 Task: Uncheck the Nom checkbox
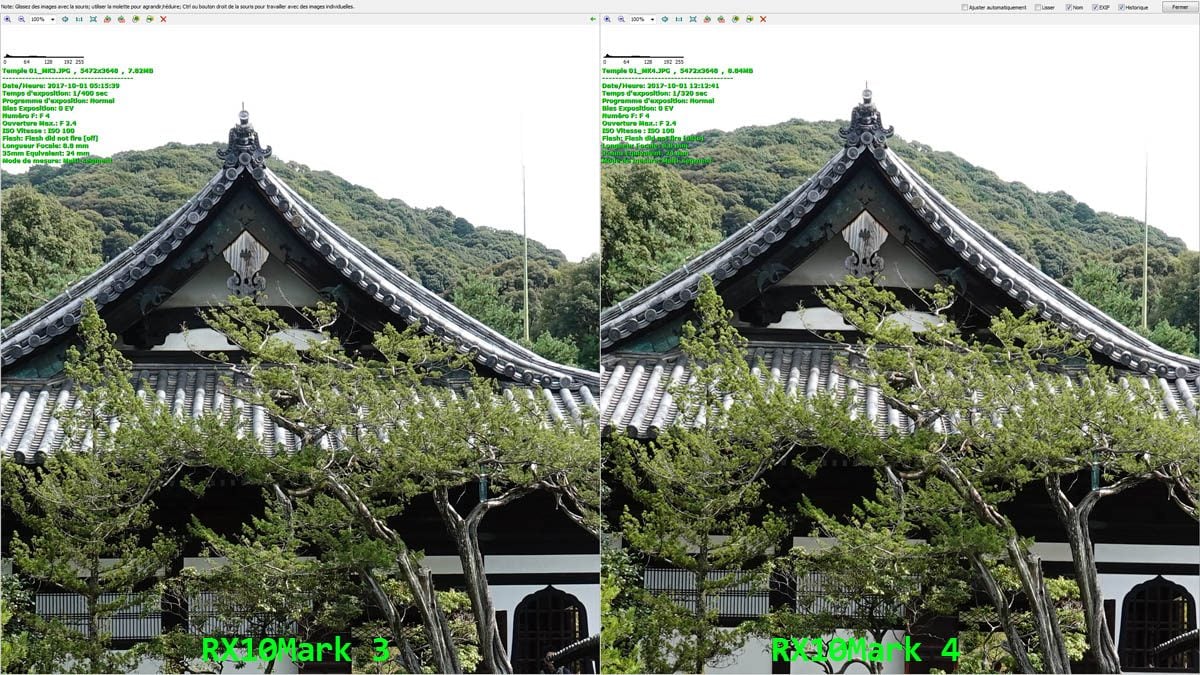[1069, 7]
